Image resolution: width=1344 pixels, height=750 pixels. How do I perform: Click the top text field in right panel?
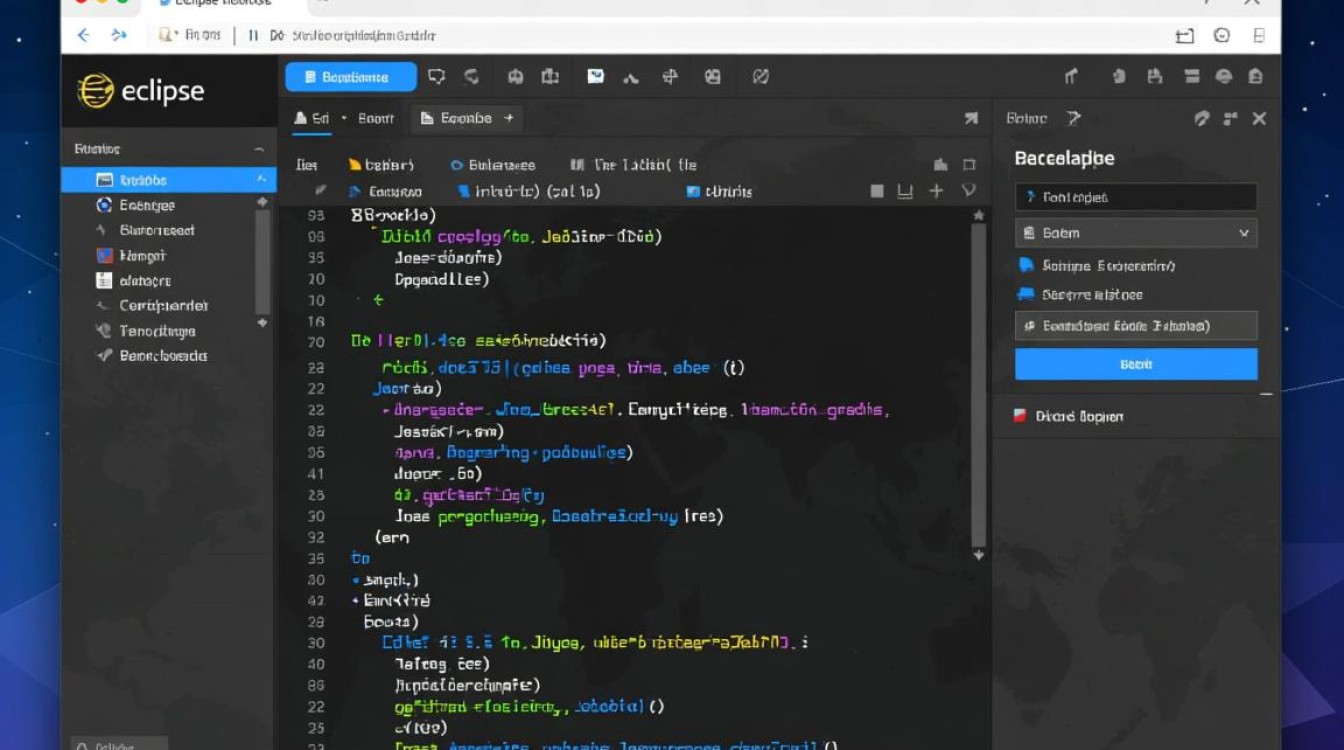click(1136, 197)
